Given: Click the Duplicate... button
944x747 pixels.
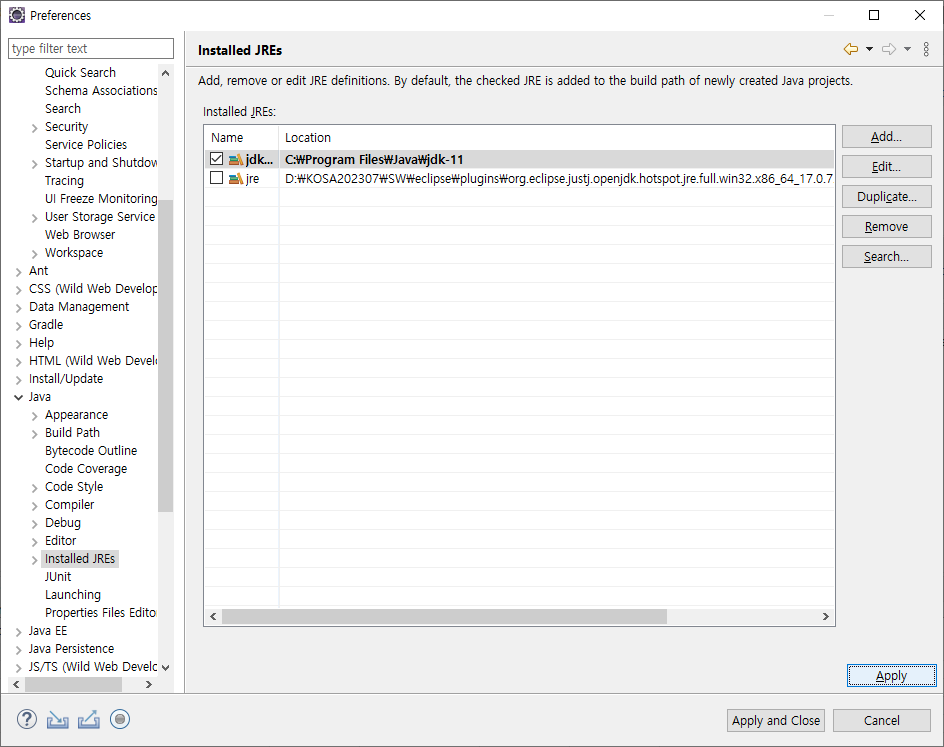Looking at the screenshot, I should point(886,197).
